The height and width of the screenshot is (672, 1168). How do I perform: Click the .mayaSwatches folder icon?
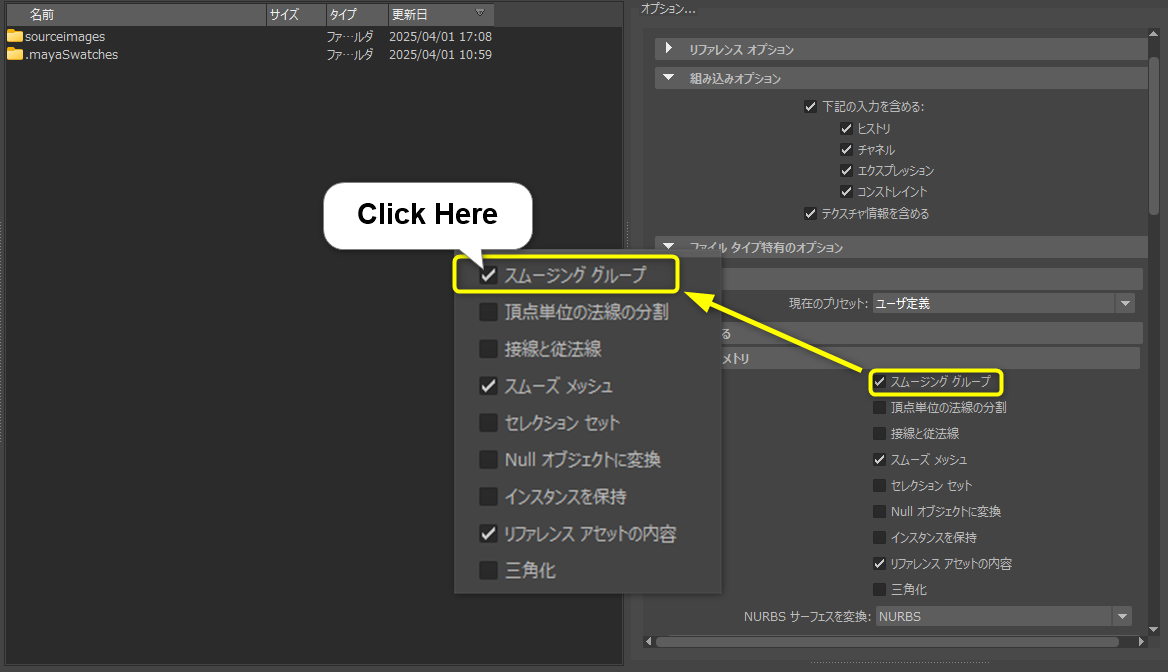coord(15,54)
